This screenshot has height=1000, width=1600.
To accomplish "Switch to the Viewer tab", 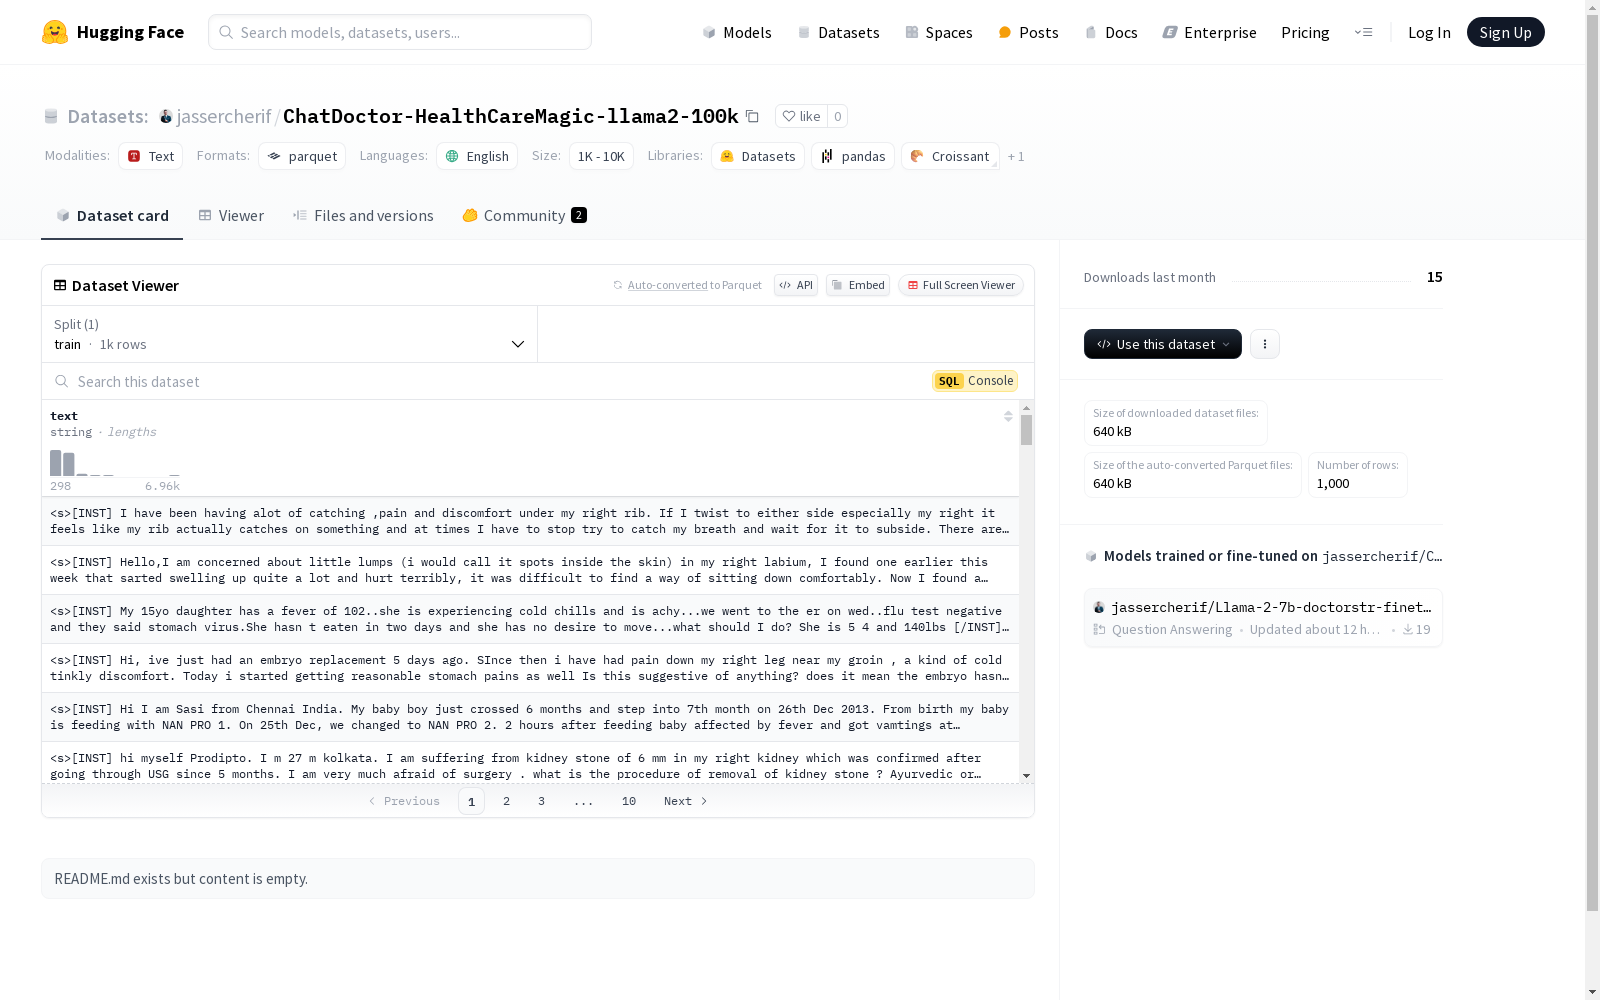I will coord(231,215).
